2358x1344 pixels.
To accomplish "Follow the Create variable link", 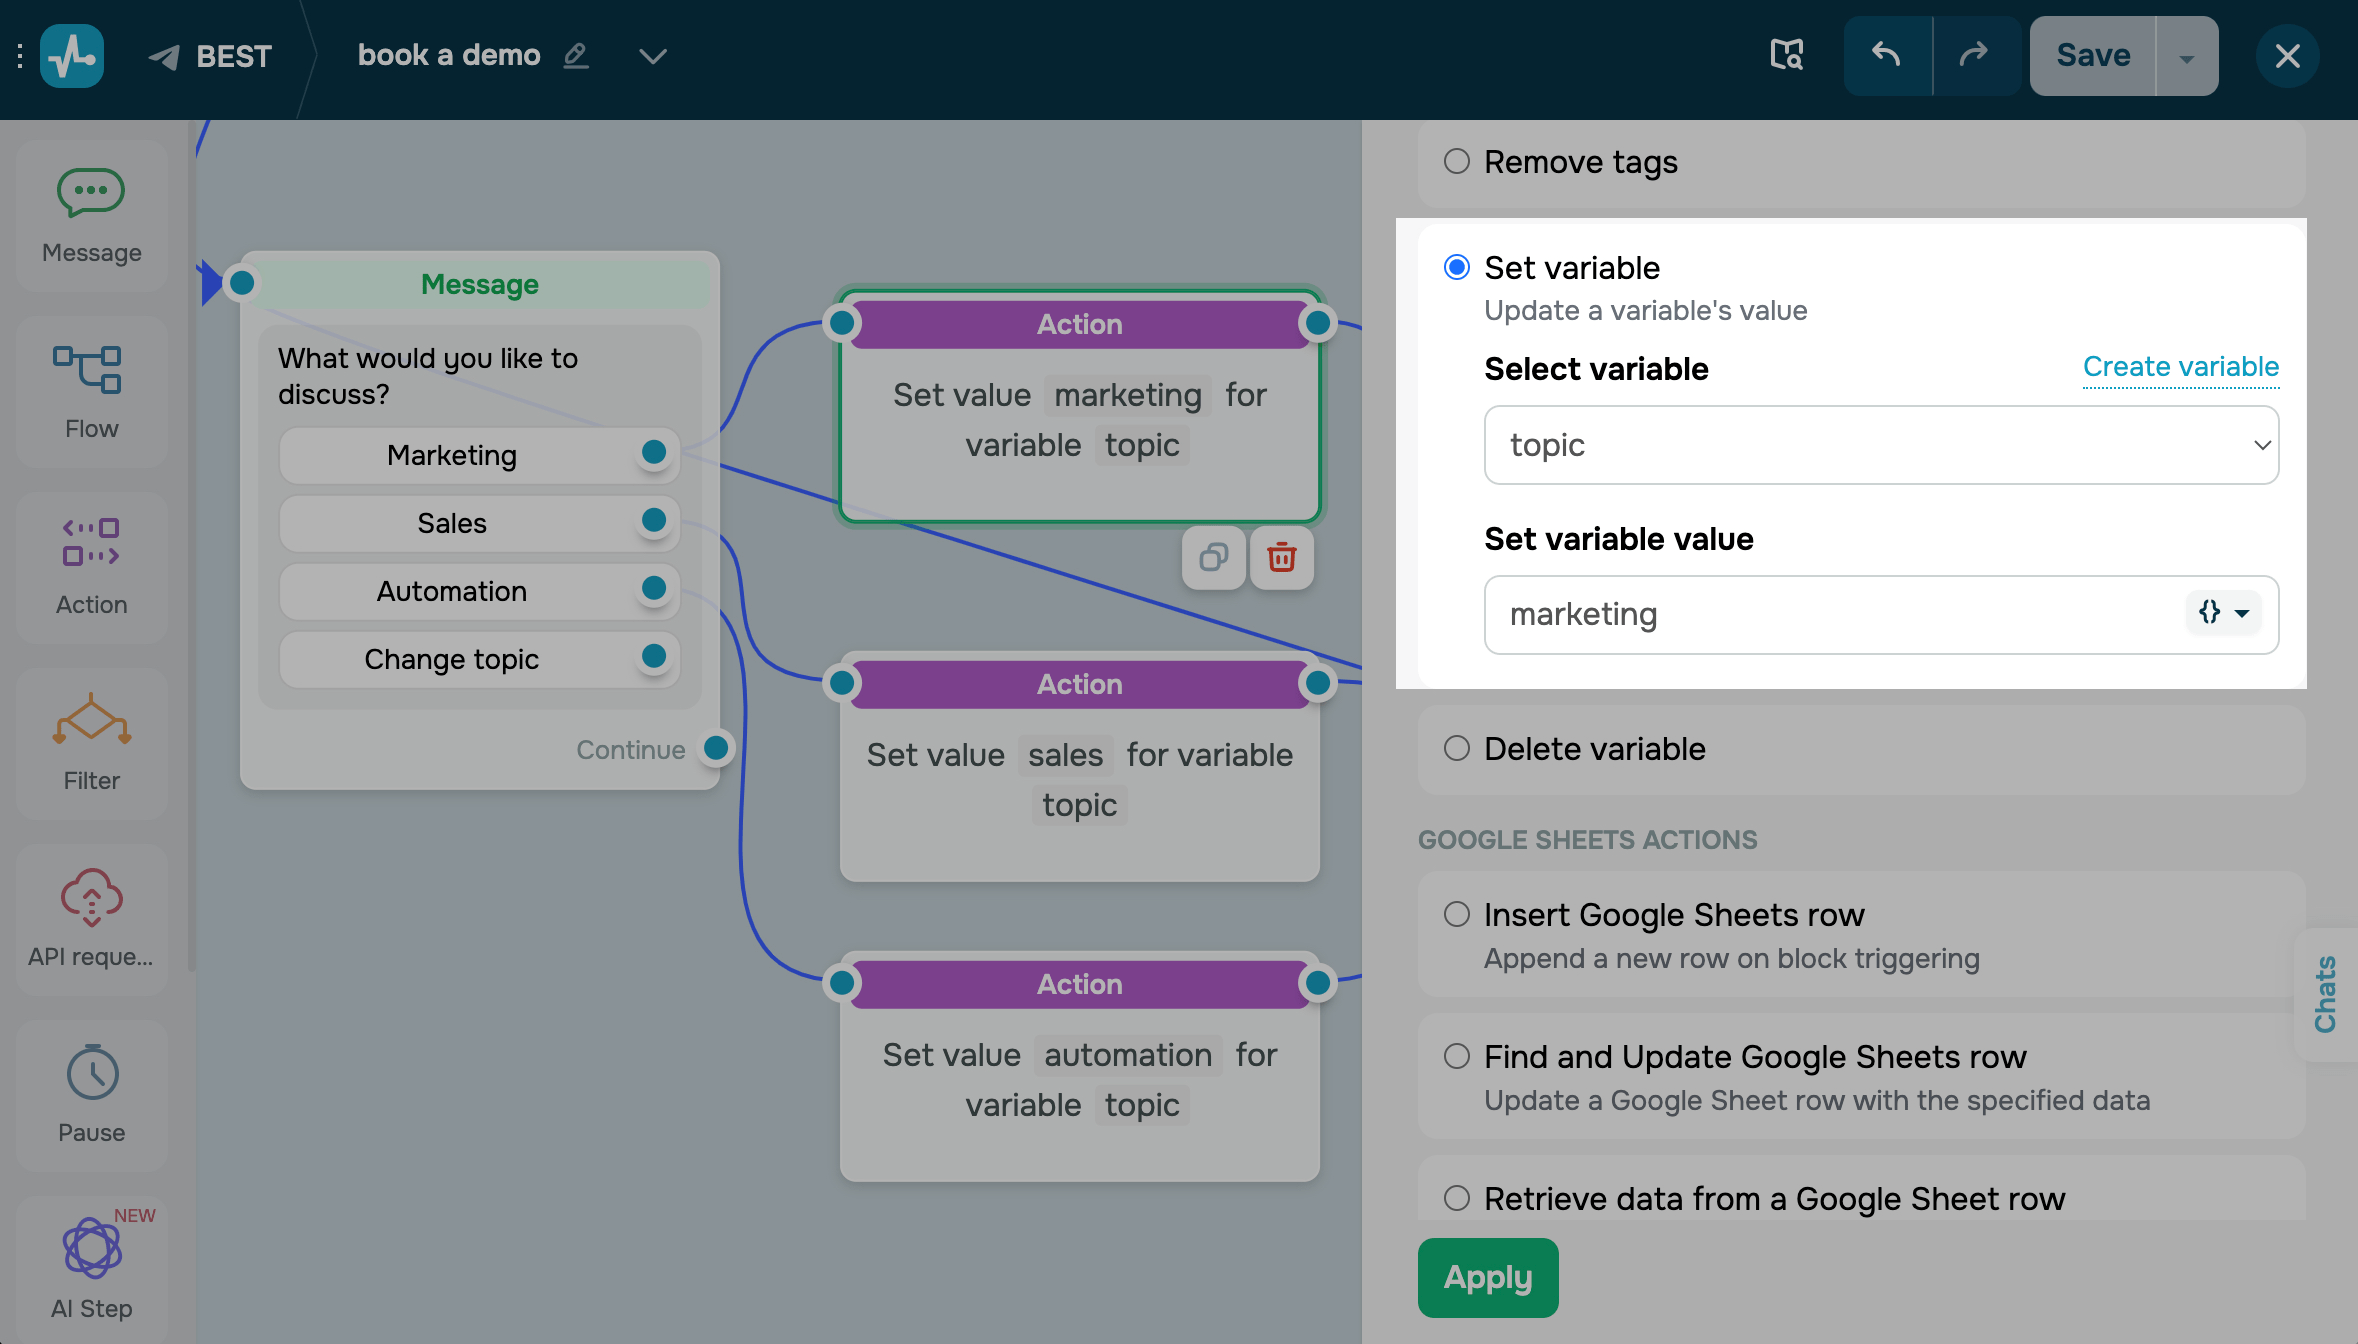I will [x=2180, y=367].
